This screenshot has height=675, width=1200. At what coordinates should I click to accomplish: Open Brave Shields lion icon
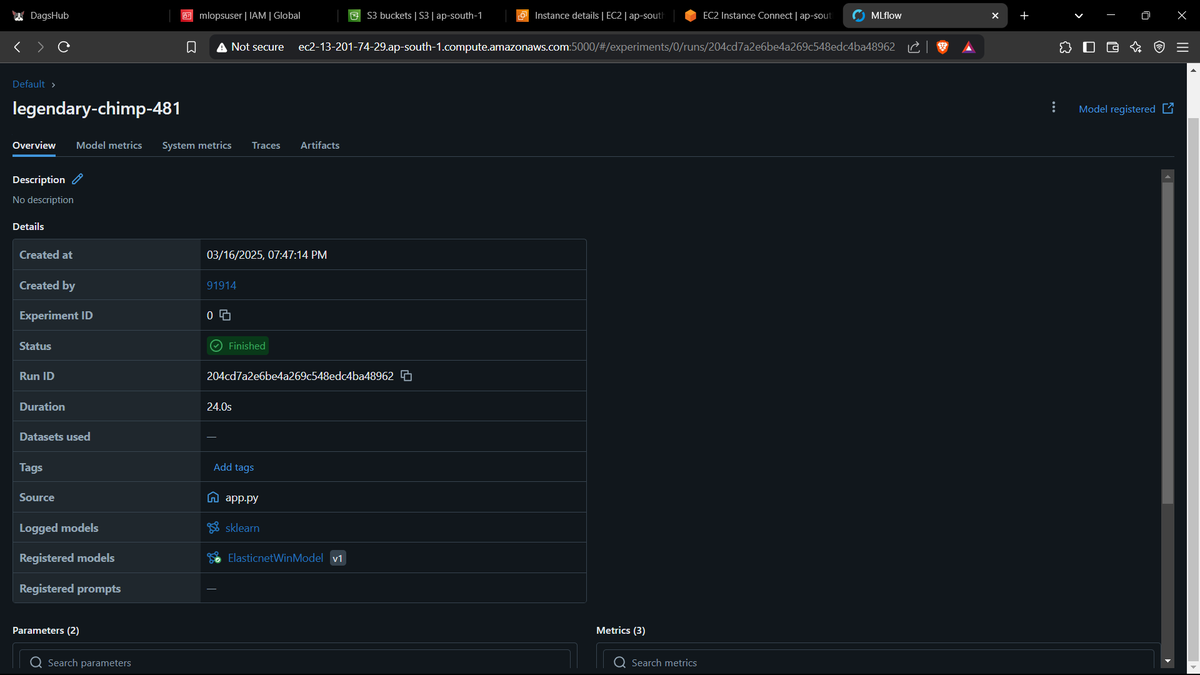click(942, 47)
